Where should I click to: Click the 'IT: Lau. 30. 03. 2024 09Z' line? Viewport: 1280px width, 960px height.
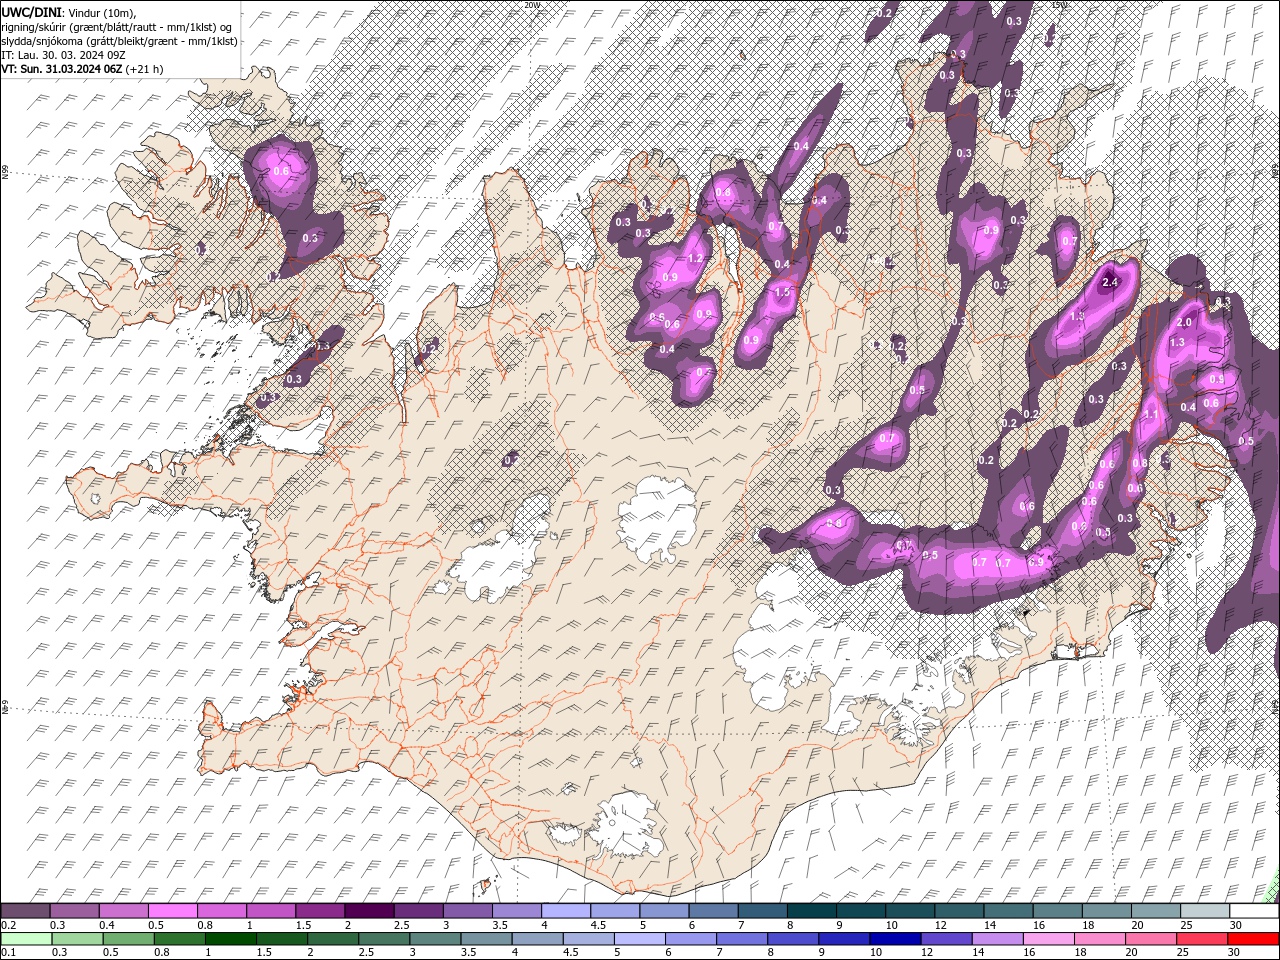pos(63,55)
